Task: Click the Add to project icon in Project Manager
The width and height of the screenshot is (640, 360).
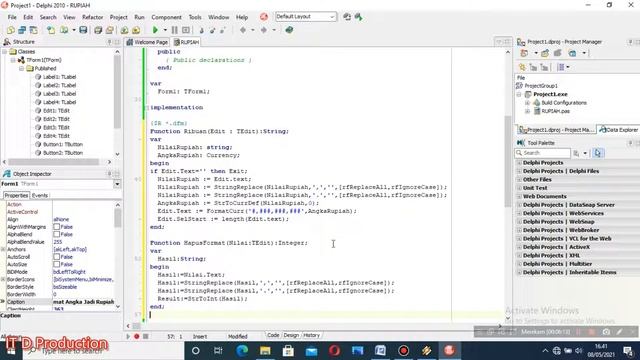Action: pyautogui.click(x=545, y=53)
